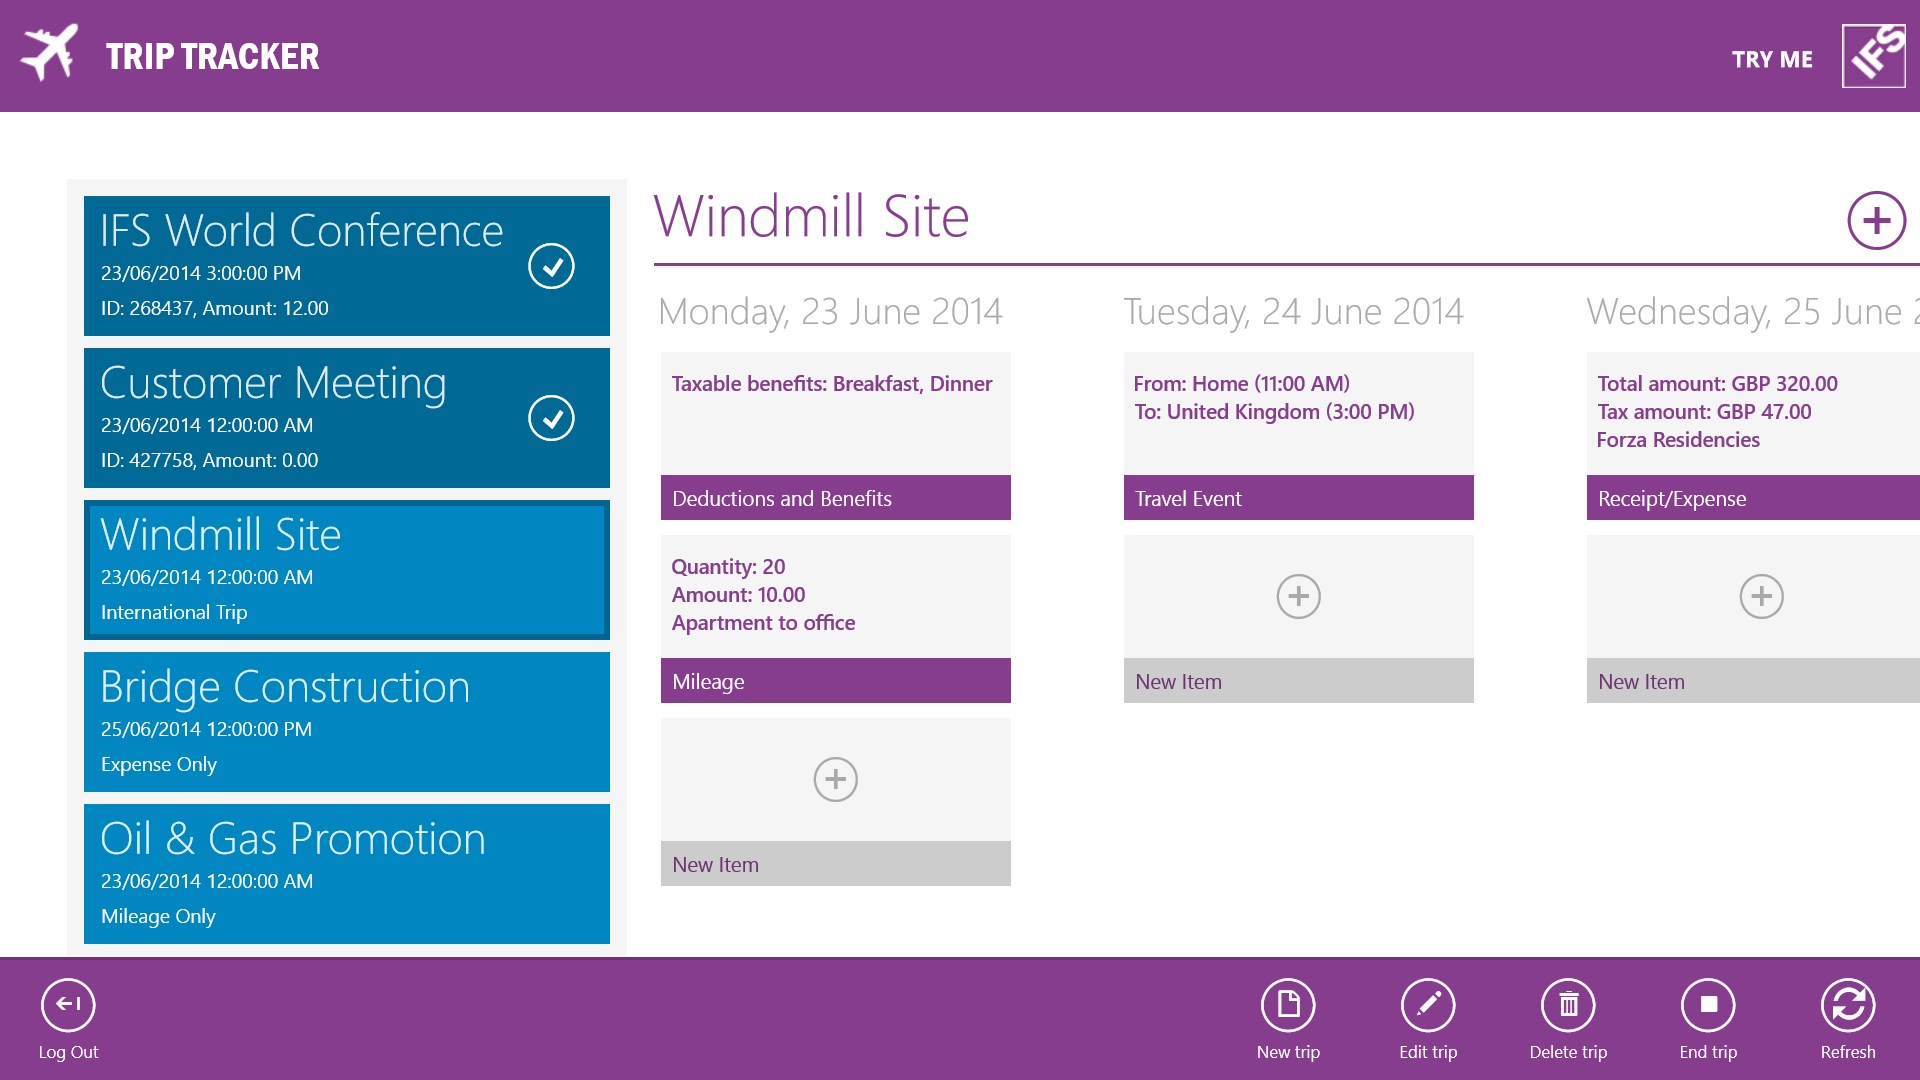Image resolution: width=1920 pixels, height=1080 pixels.
Task: Click the TRY ME link
Action: tap(1772, 59)
